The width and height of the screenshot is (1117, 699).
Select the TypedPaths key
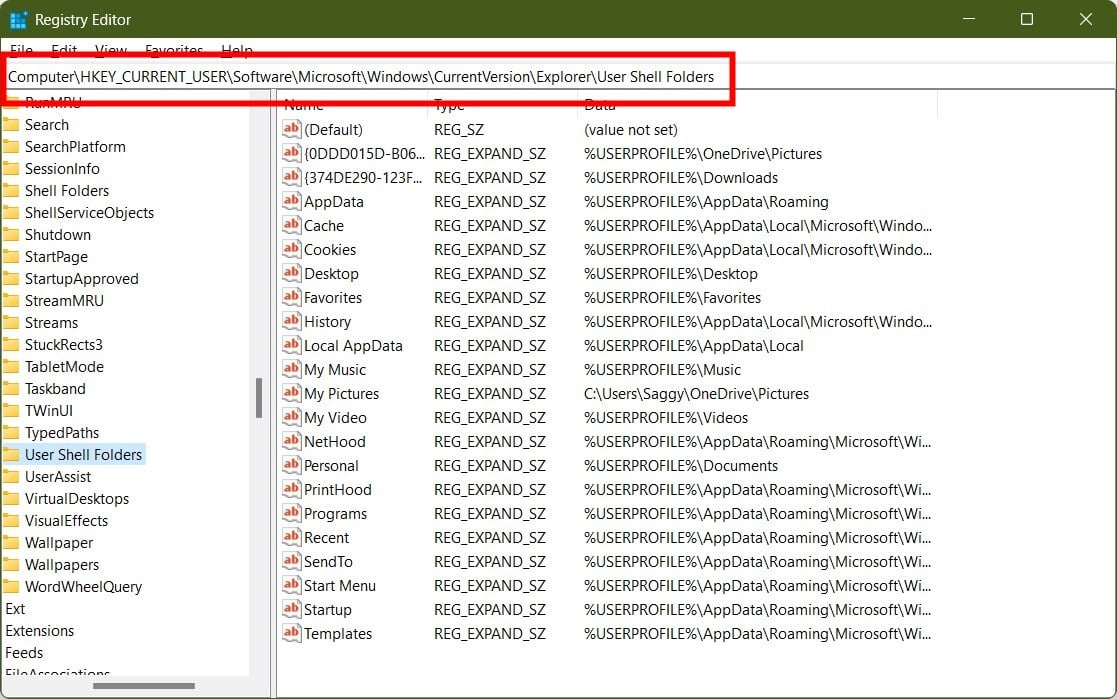(61, 433)
